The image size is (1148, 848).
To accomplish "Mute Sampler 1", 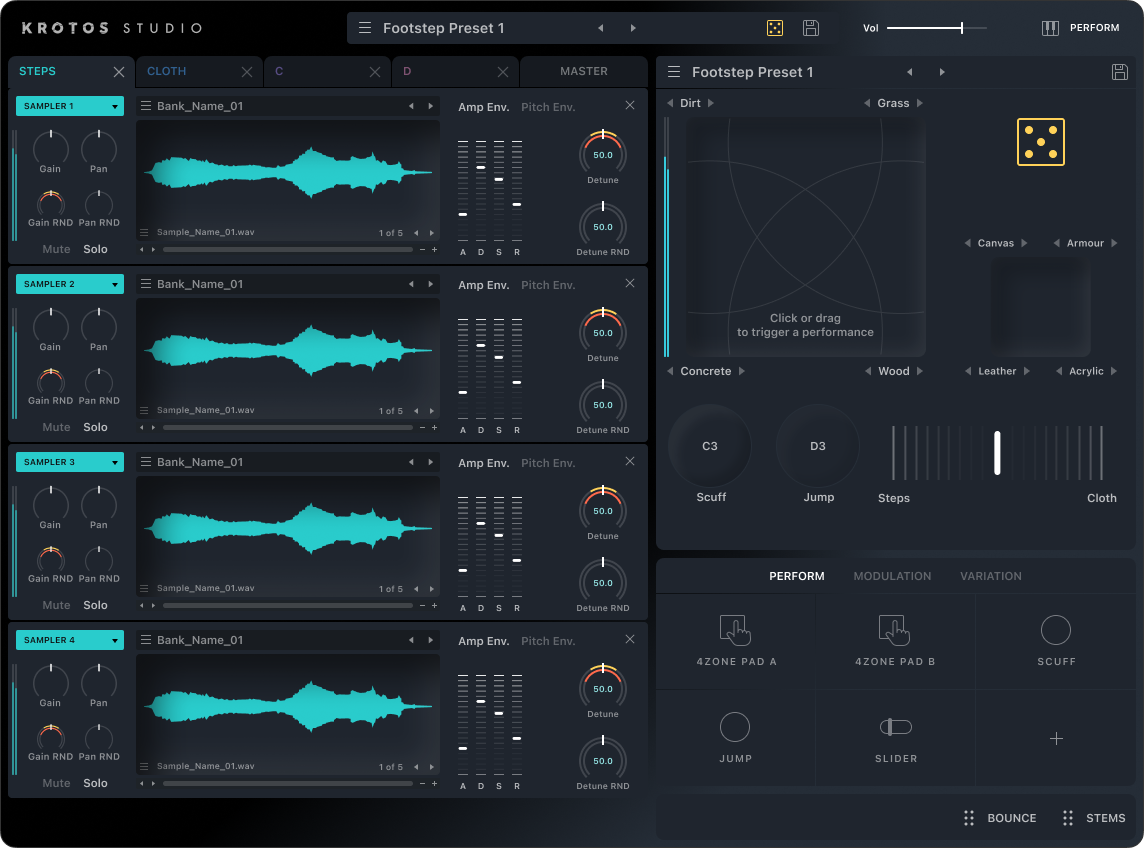I will (x=56, y=249).
